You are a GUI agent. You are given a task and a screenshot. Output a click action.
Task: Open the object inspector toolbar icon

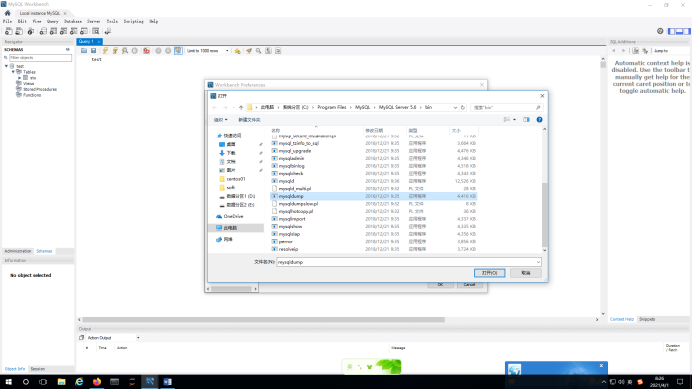click(x=30, y=31)
